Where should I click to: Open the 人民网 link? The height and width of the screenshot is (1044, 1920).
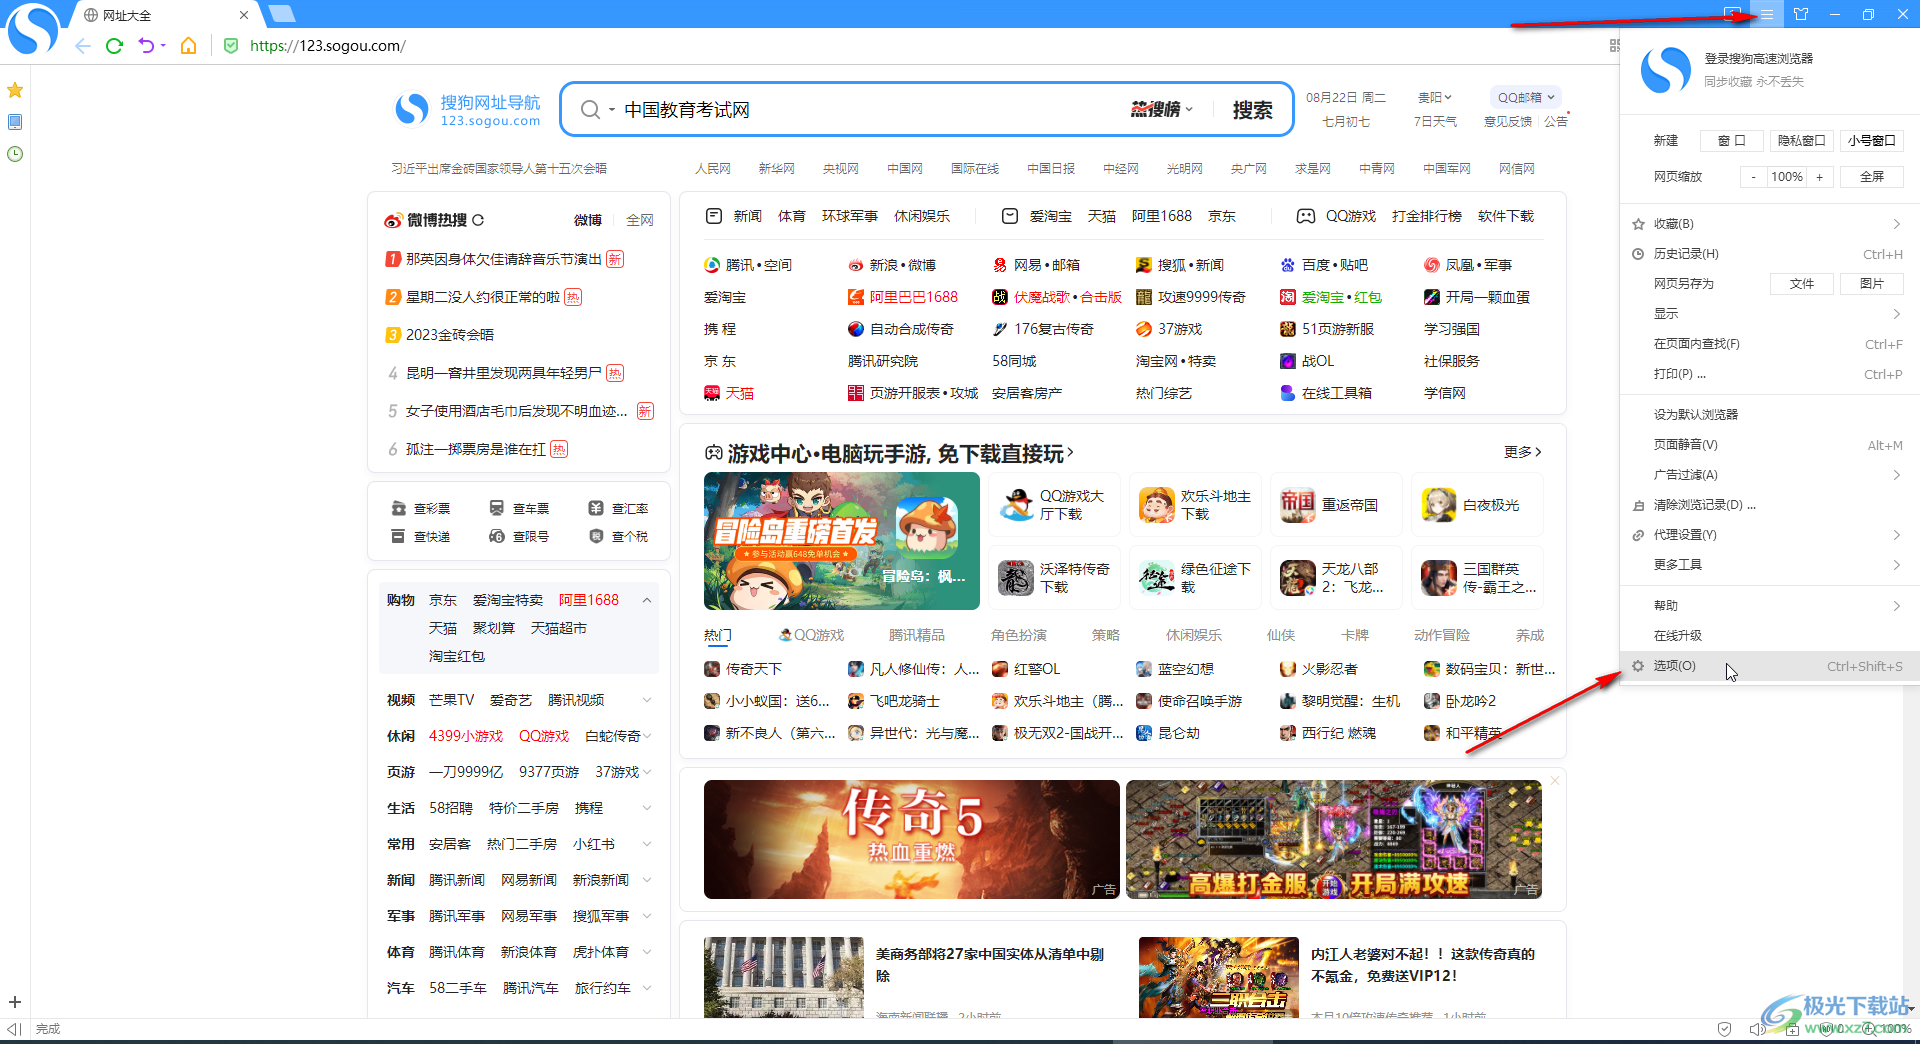tap(712, 168)
